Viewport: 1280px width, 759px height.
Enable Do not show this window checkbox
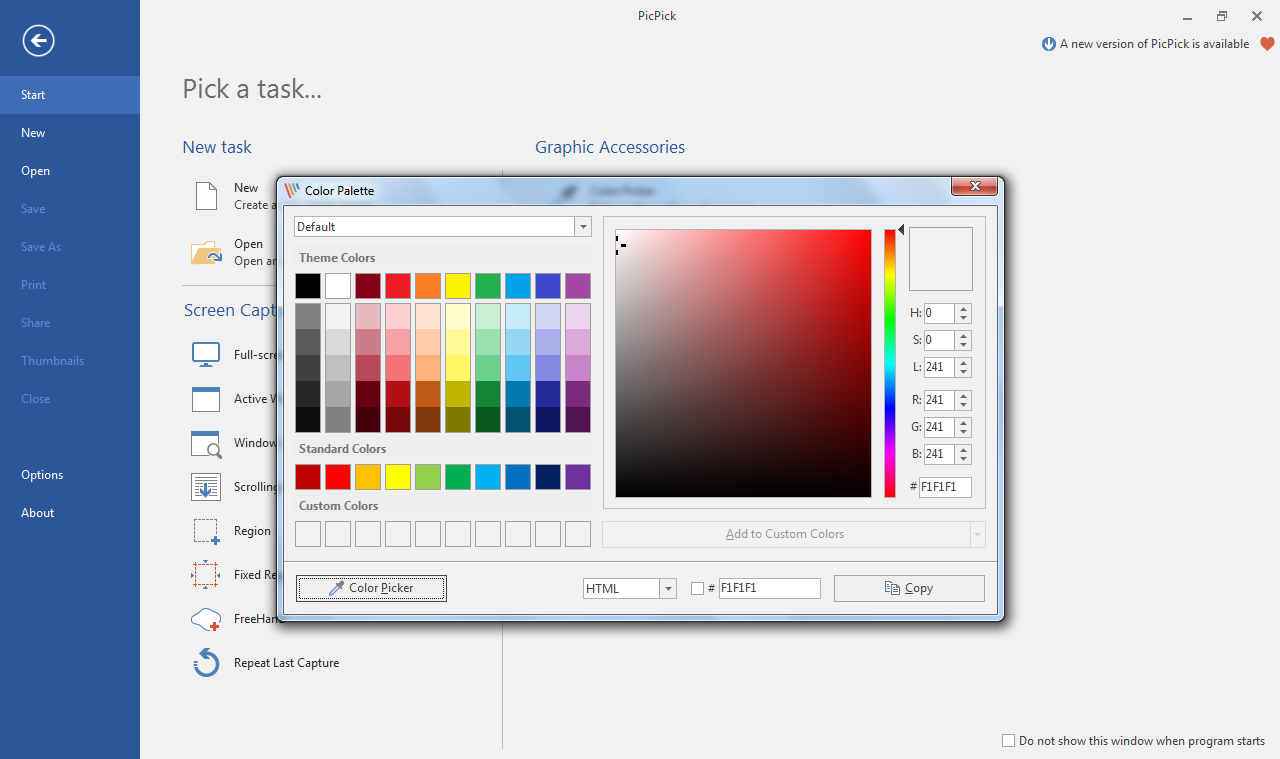coord(1008,741)
